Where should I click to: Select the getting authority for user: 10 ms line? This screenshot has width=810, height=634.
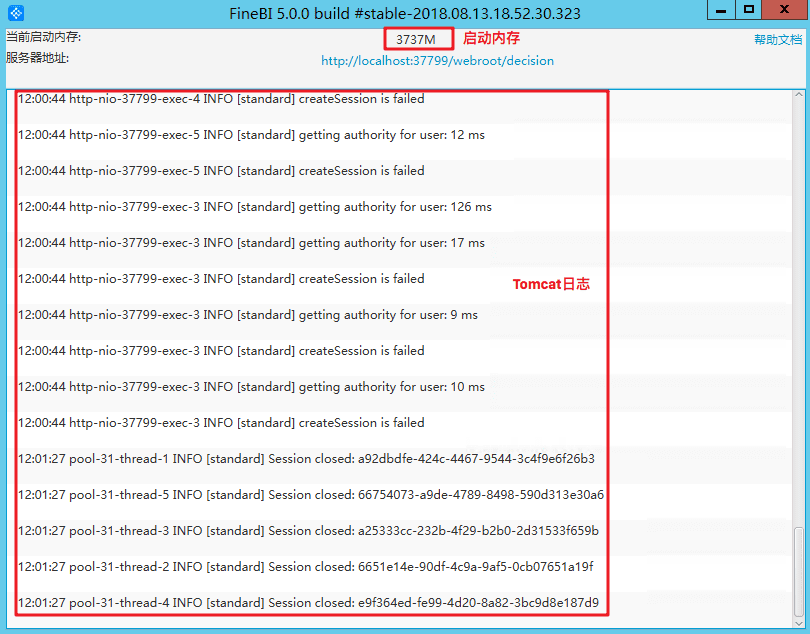[251, 386]
